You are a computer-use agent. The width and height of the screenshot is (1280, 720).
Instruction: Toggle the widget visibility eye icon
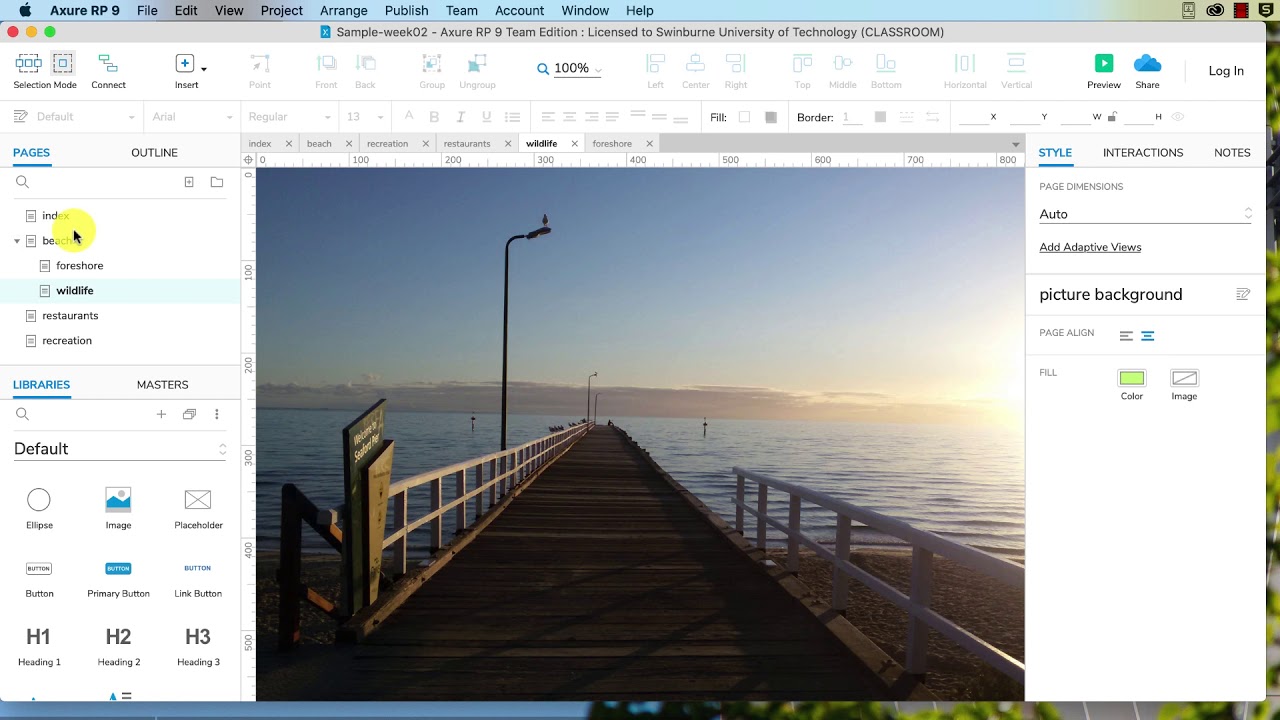[x=1178, y=117]
